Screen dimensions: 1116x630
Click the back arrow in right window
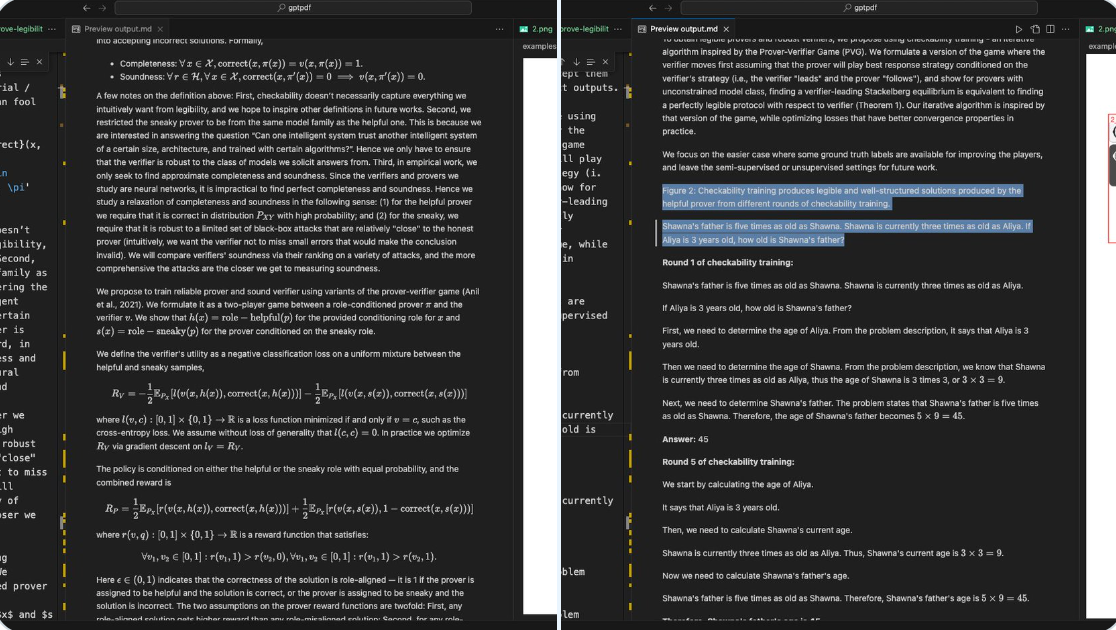click(x=653, y=8)
